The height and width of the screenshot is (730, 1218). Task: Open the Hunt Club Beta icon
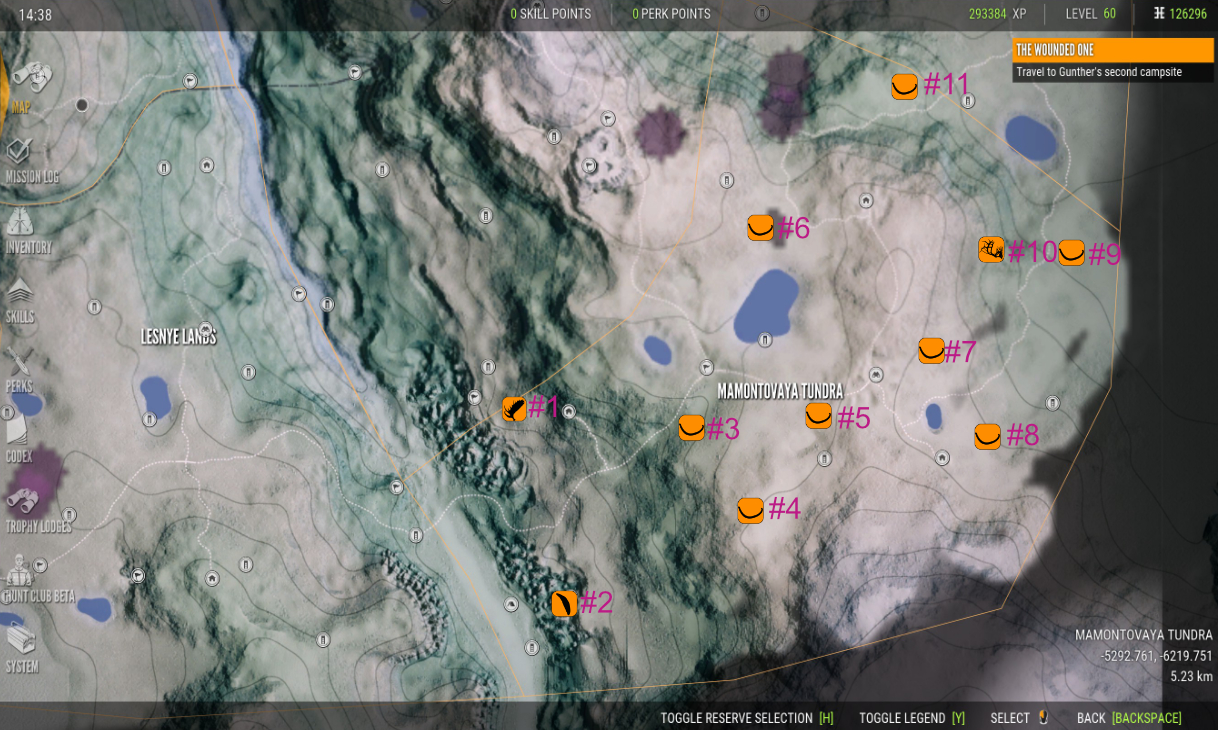click(18, 570)
